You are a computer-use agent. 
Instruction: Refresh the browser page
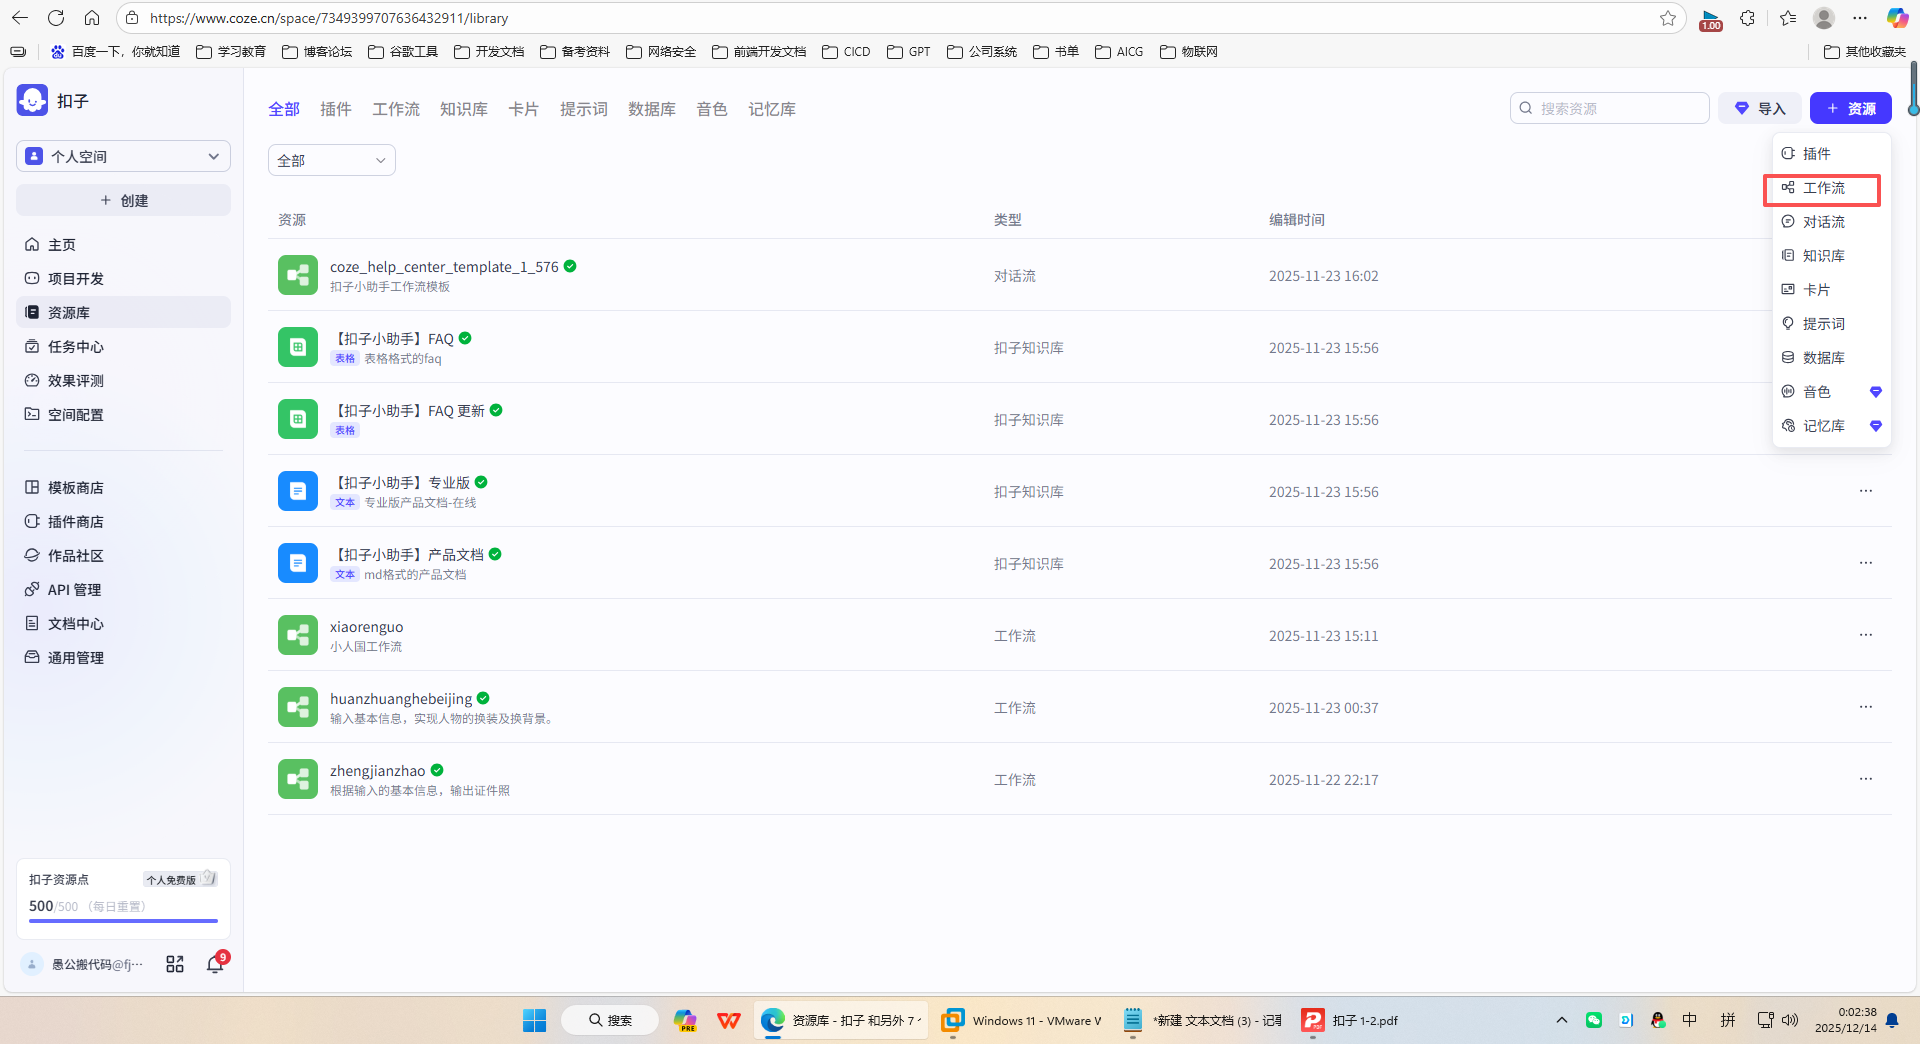point(56,18)
